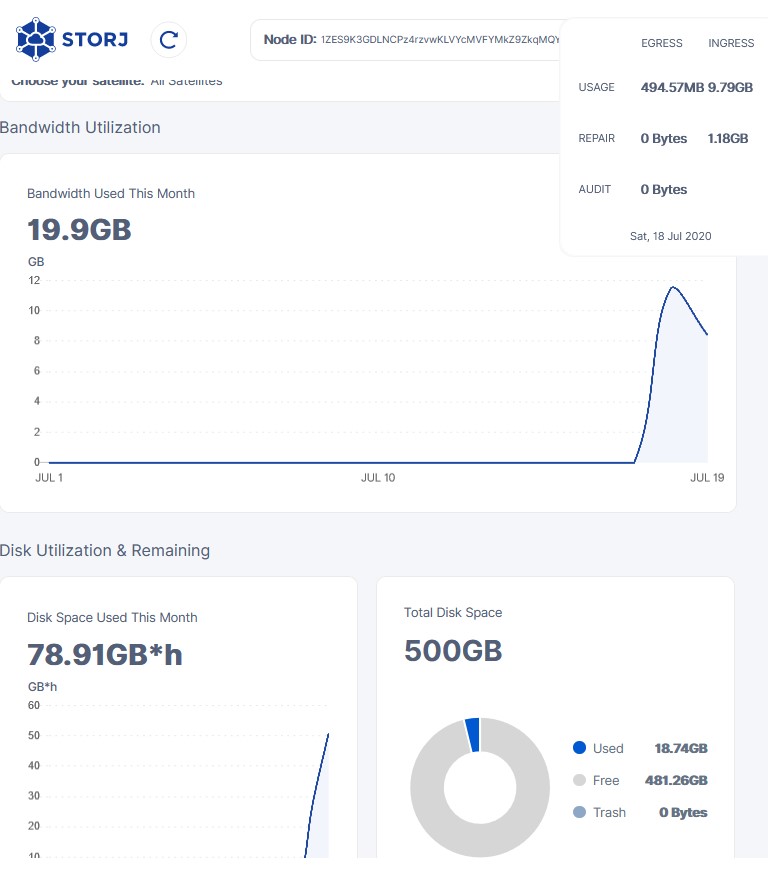
Task: Click the JUL 10 axis label
Action: coord(377,478)
